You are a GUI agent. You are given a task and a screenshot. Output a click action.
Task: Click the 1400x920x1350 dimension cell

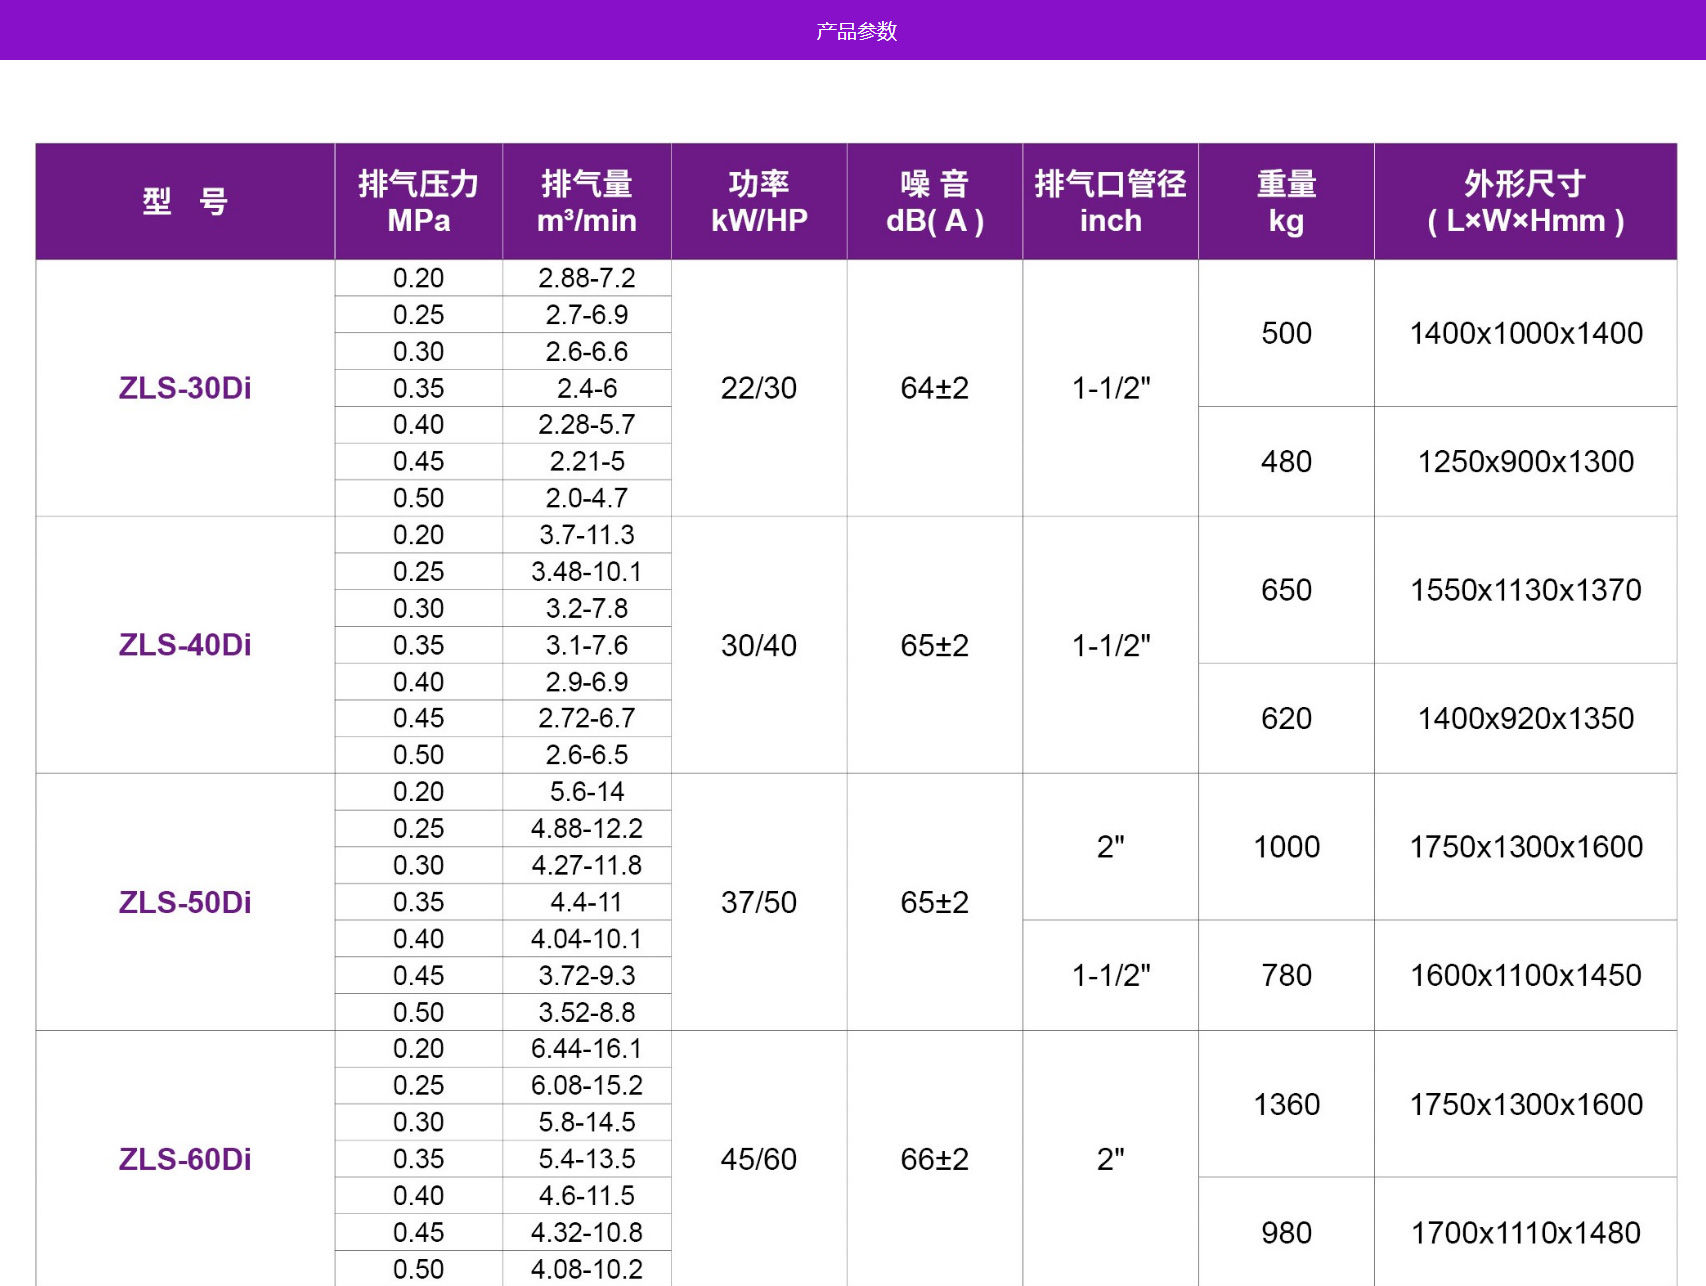tap(1526, 718)
